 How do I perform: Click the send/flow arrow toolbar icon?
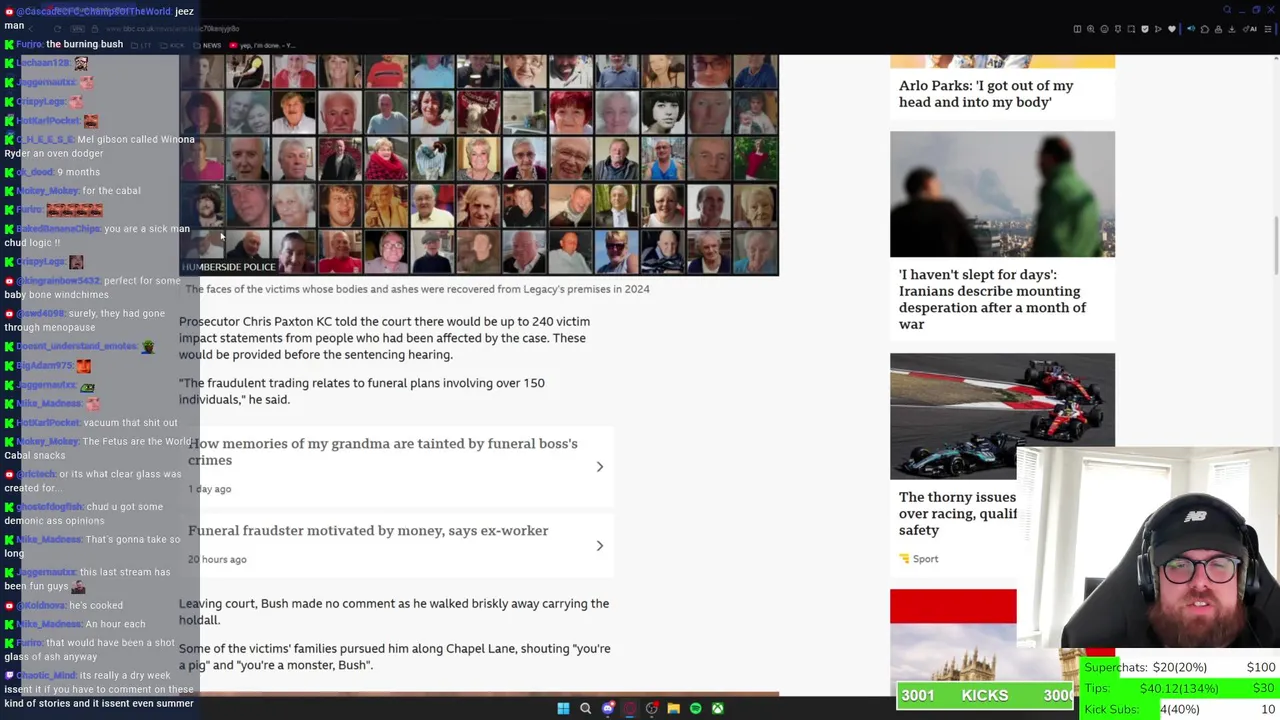tap(1158, 29)
